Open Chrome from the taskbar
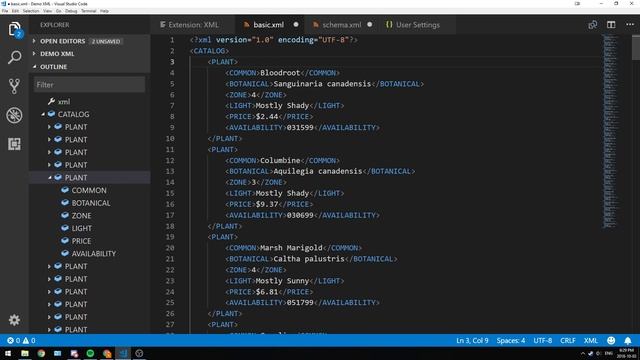Screen dimensions: 640x360 pyautogui.click(x=41, y=353)
